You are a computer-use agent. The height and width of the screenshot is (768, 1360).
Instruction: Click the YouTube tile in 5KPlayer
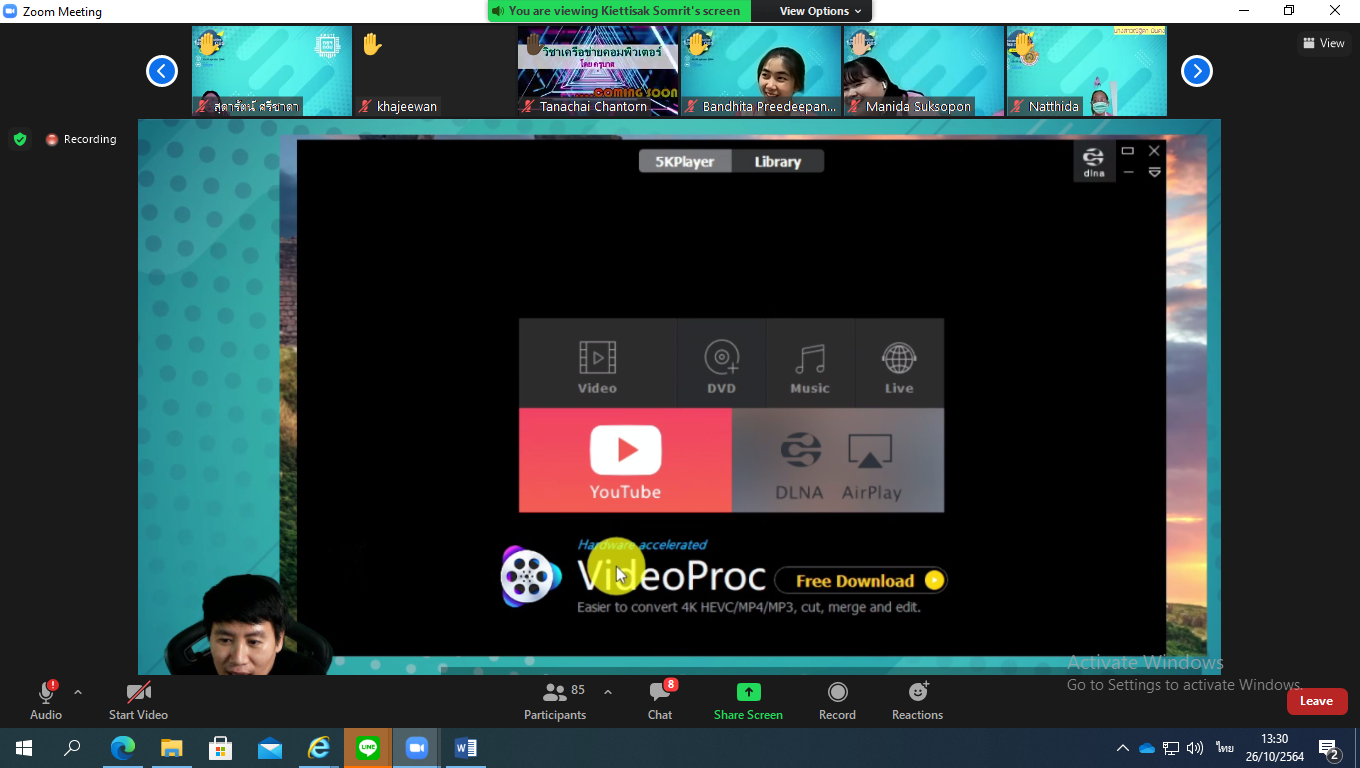(x=625, y=460)
